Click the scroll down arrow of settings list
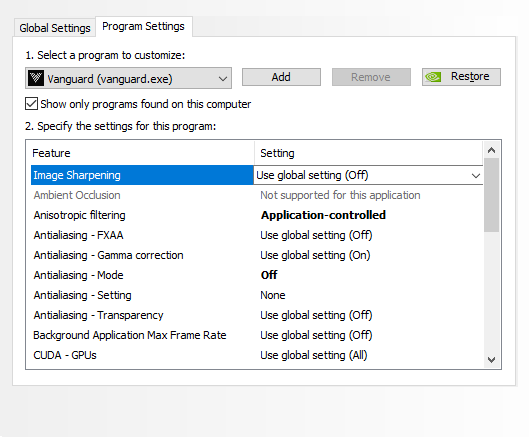529x439 pixels. (492, 360)
